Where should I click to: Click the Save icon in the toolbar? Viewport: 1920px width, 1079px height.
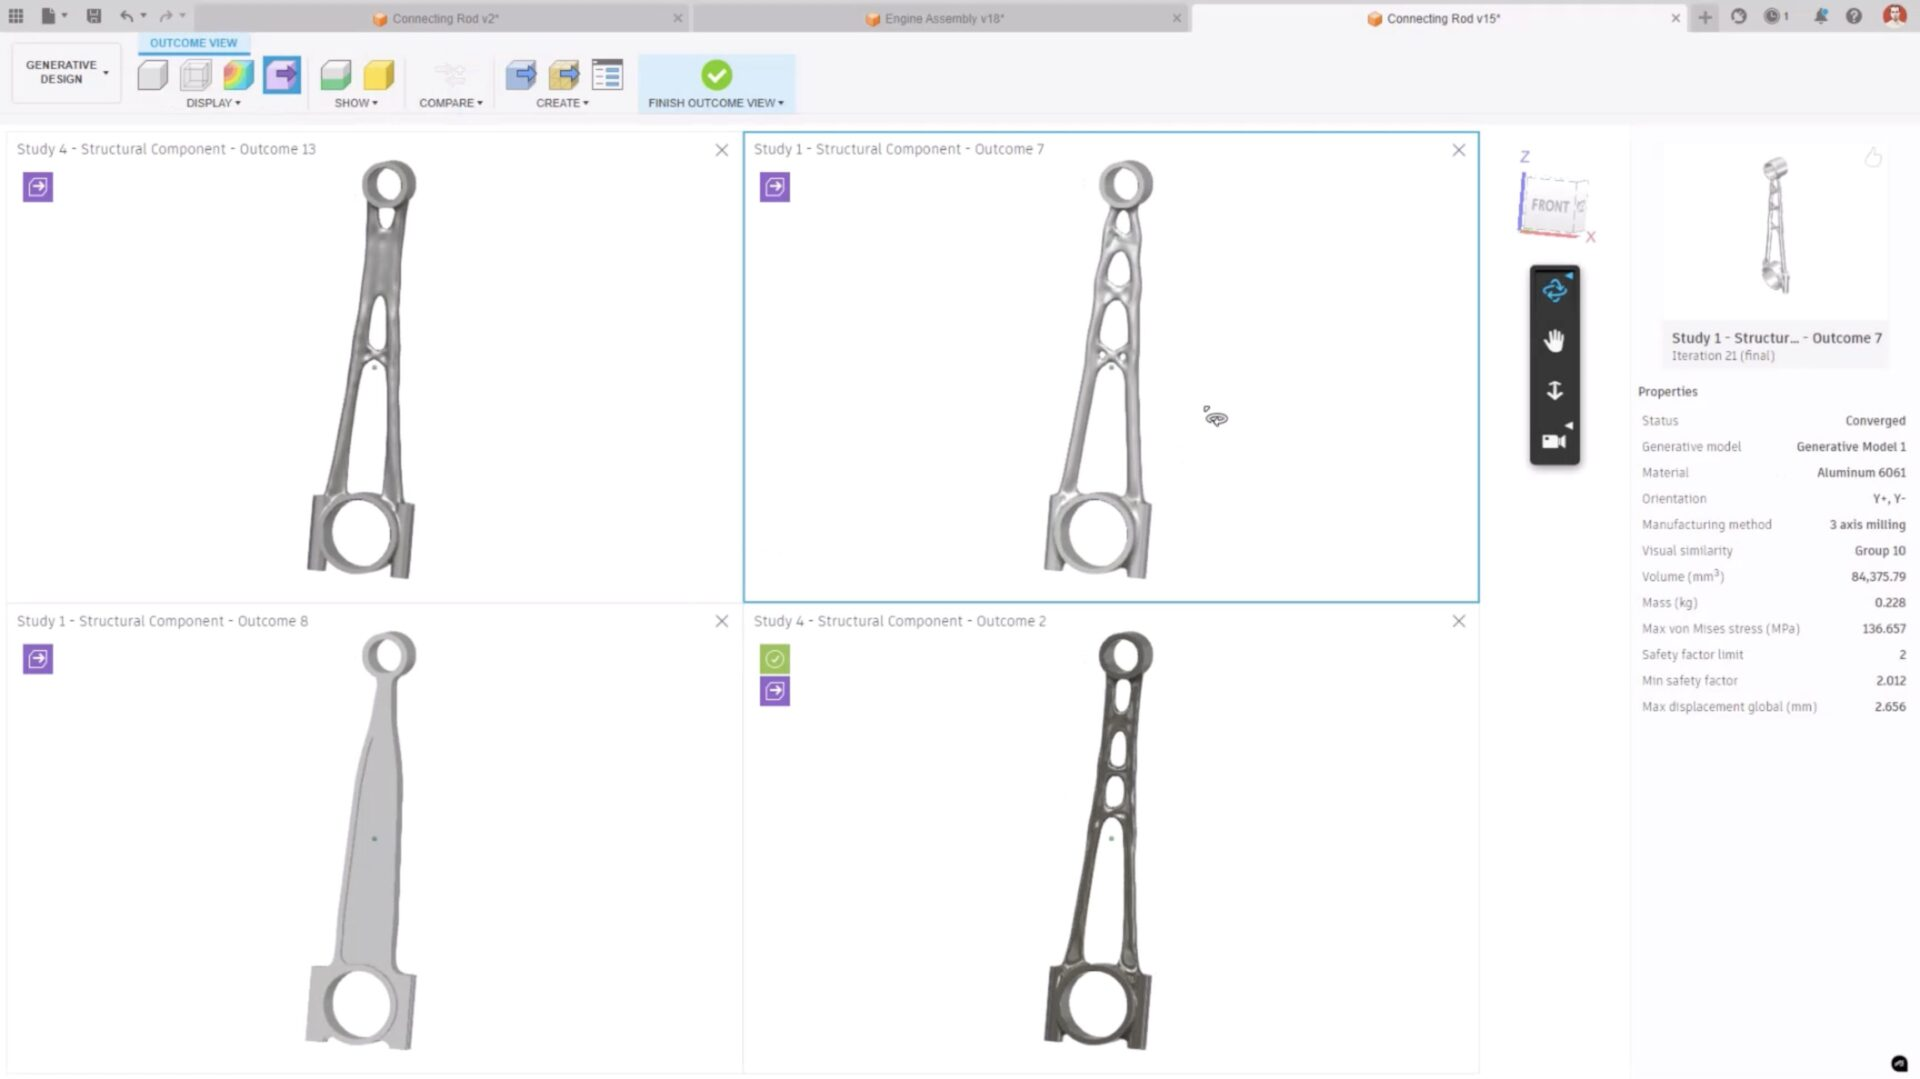pyautogui.click(x=94, y=16)
